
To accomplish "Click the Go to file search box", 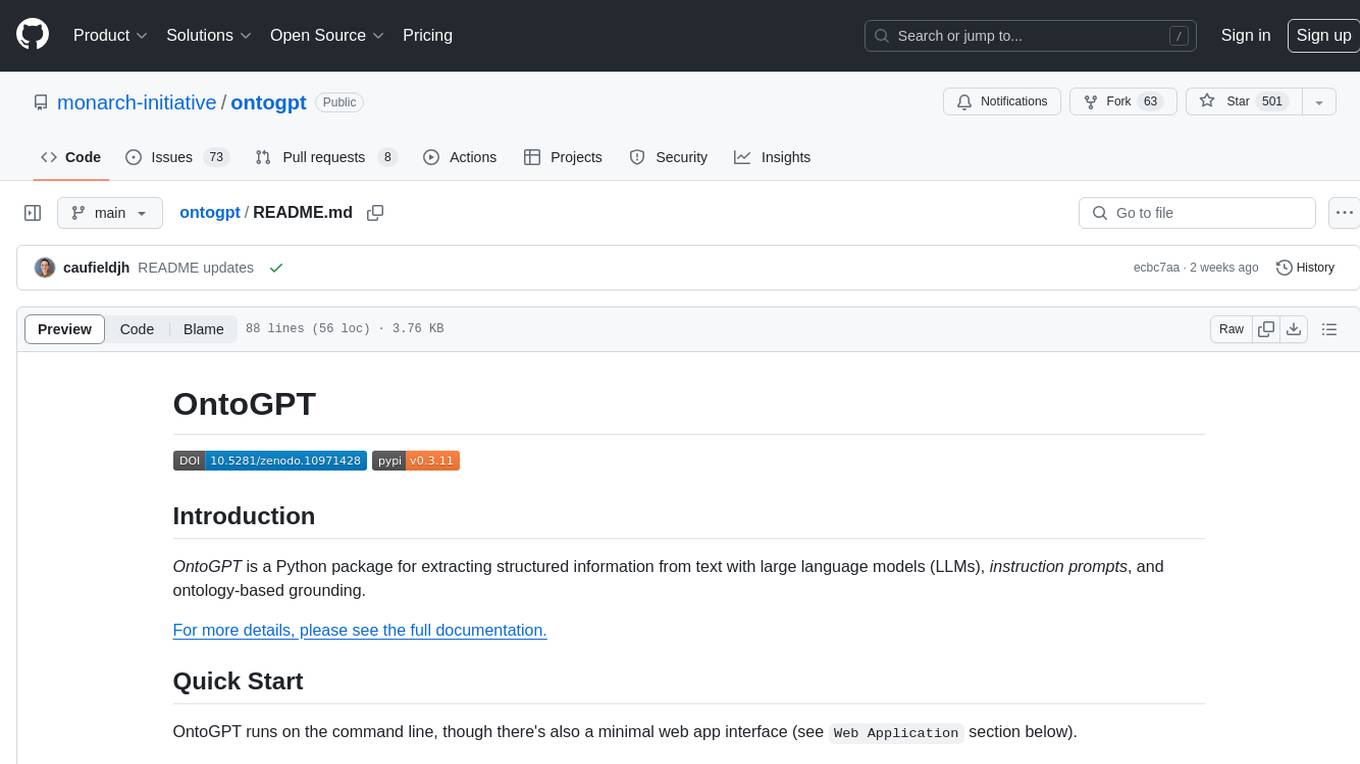I will click(1197, 213).
